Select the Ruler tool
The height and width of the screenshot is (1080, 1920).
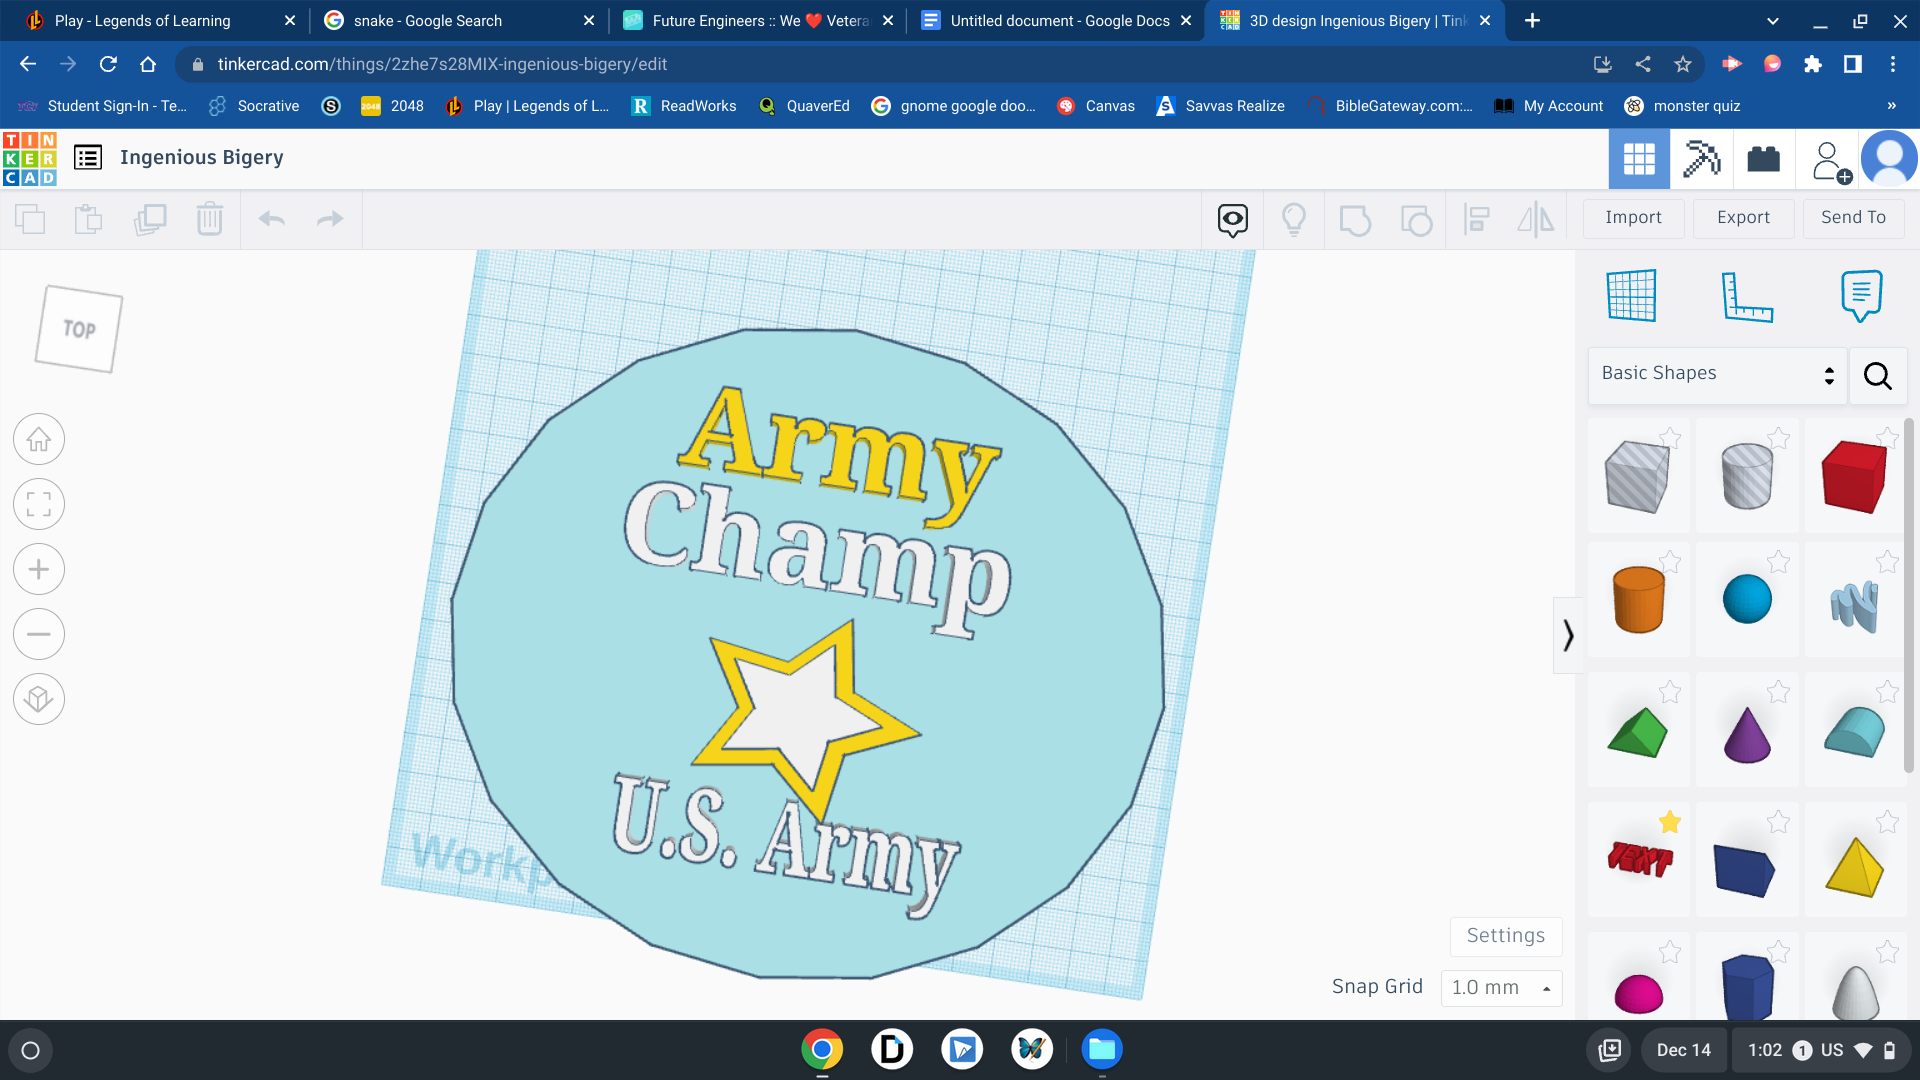(x=1747, y=295)
